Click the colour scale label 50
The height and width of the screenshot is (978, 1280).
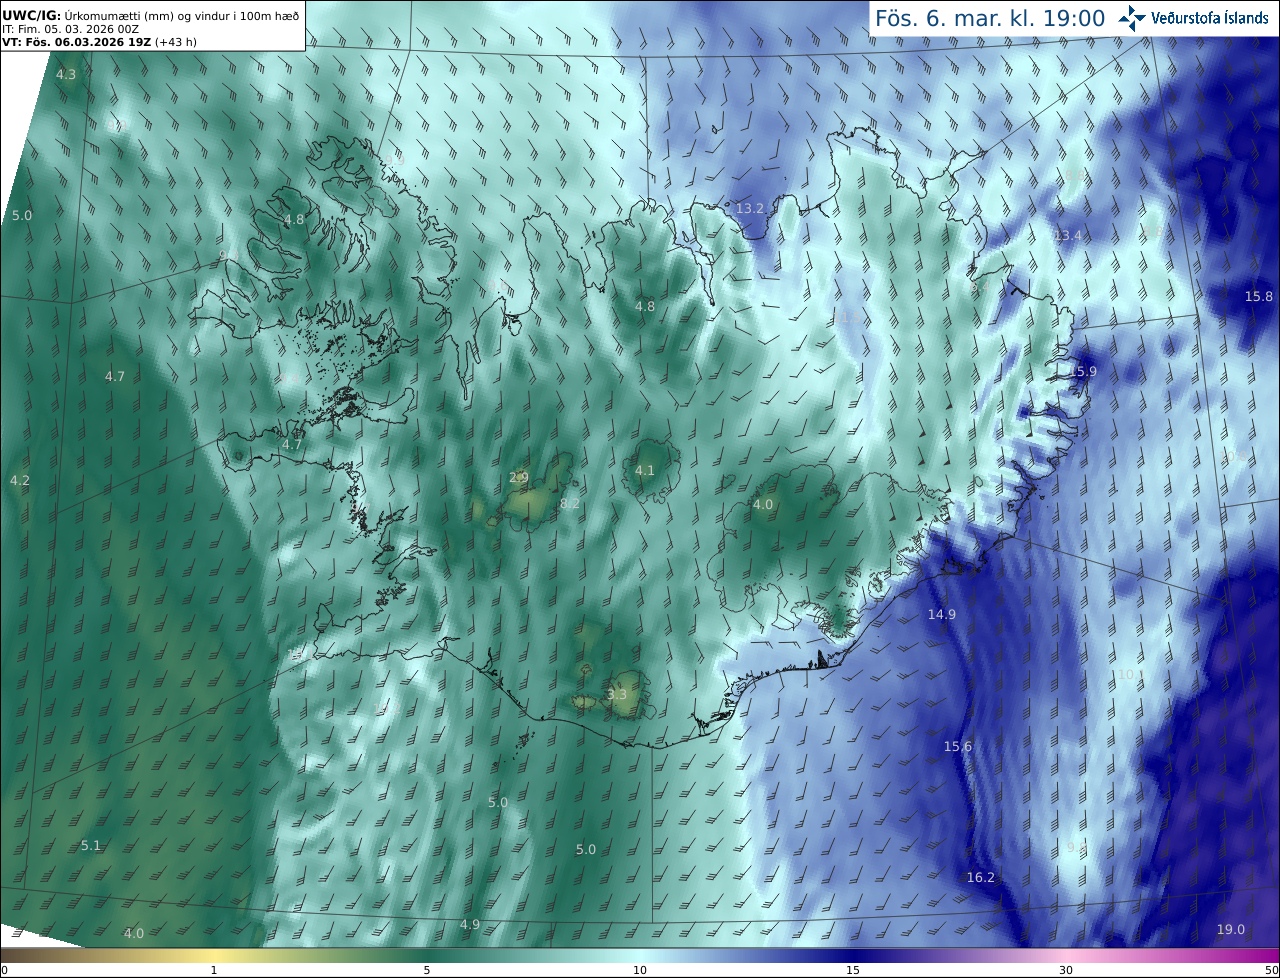[x=1273, y=970]
